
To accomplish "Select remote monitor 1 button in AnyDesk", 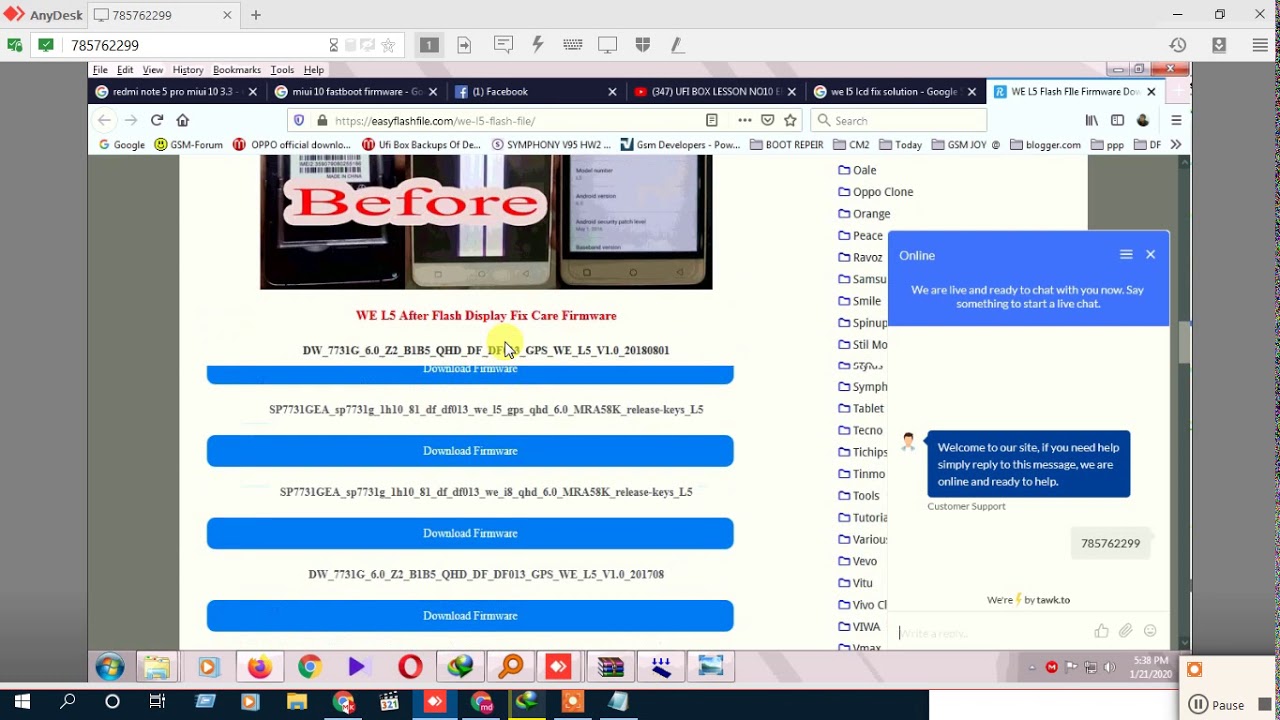I will (429, 45).
